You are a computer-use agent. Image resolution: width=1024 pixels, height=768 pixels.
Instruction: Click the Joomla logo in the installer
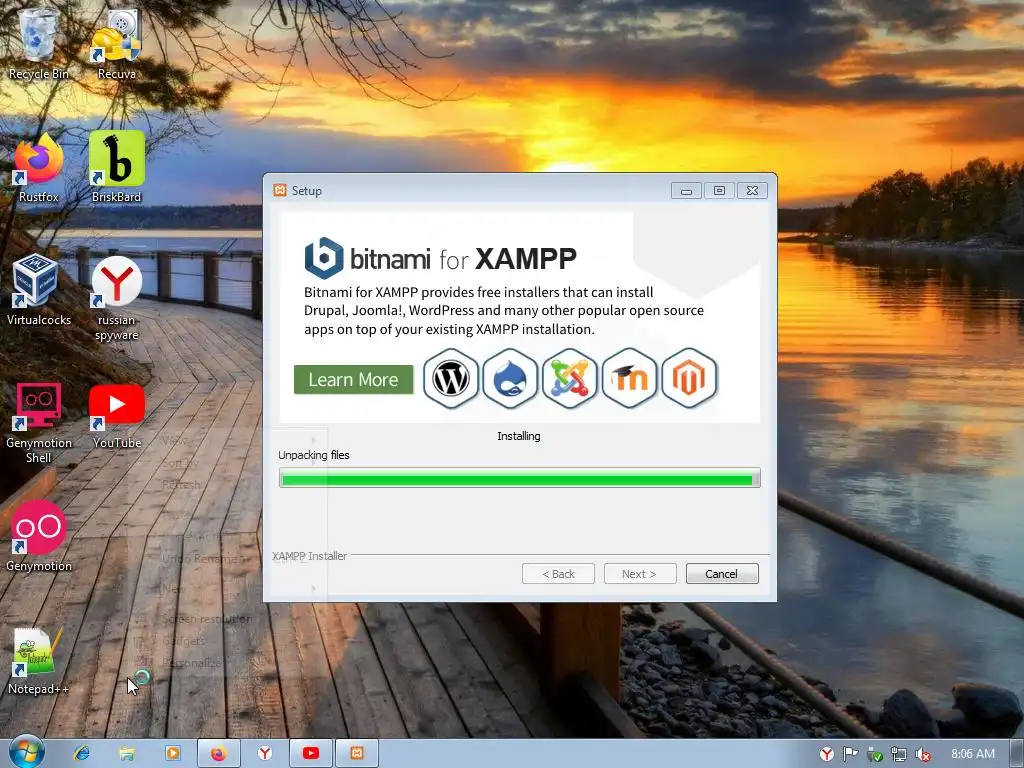(569, 378)
